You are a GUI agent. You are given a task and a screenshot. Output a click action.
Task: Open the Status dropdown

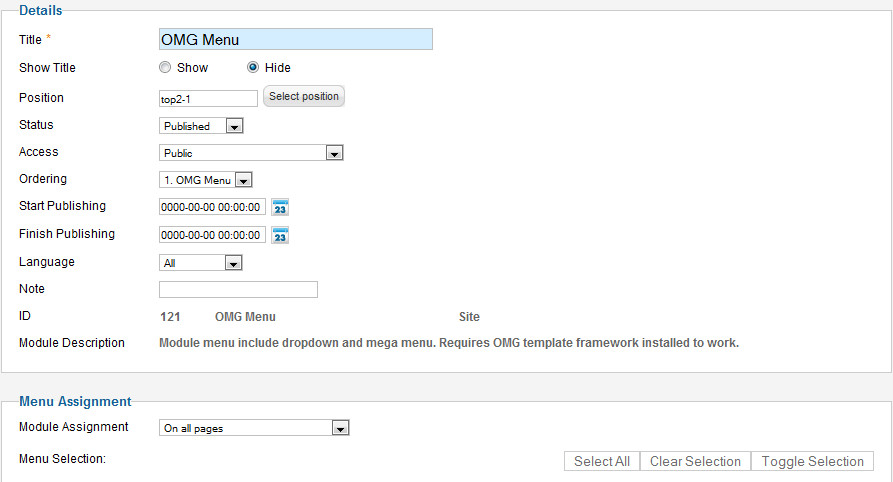[x=201, y=126]
